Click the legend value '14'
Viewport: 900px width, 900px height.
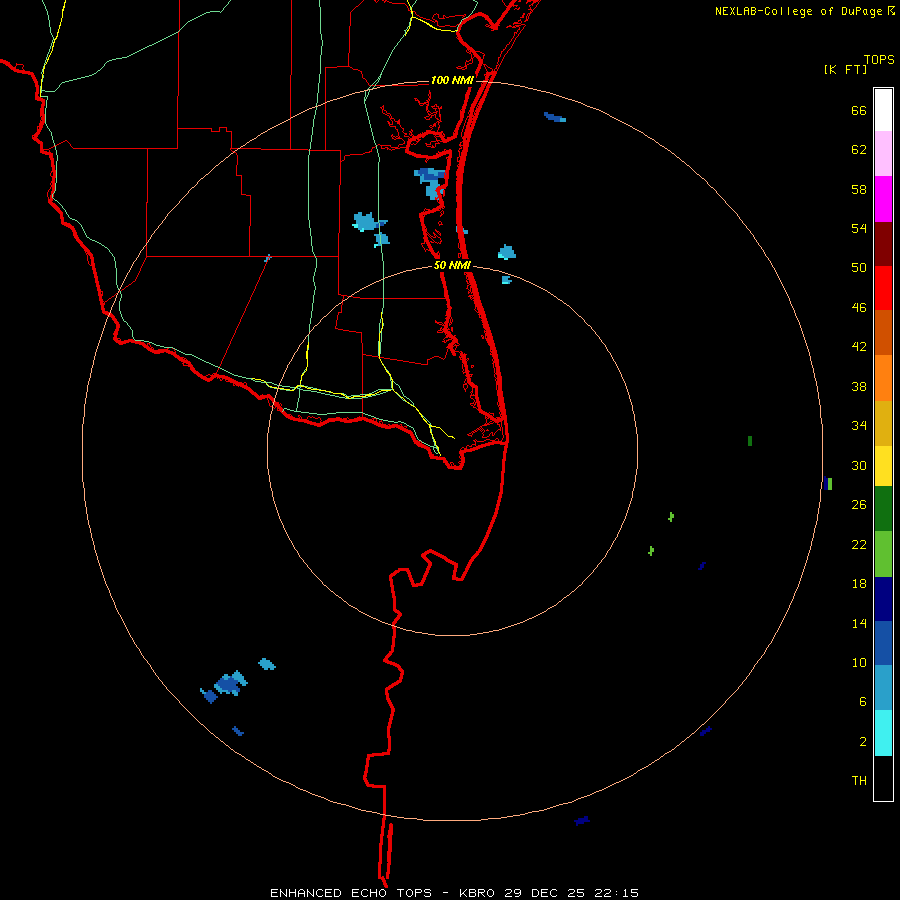tap(859, 623)
